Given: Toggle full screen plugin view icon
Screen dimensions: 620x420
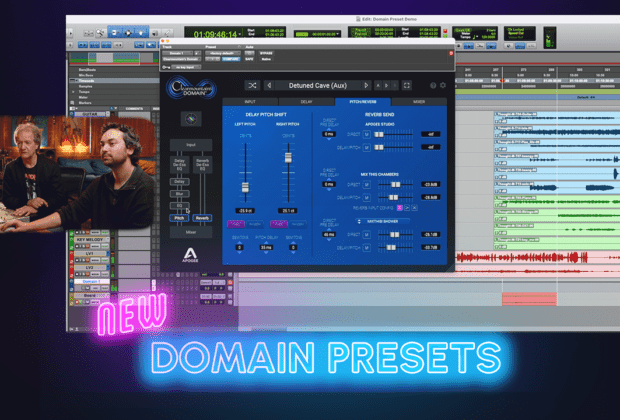Looking at the screenshot, I should point(406,85).
